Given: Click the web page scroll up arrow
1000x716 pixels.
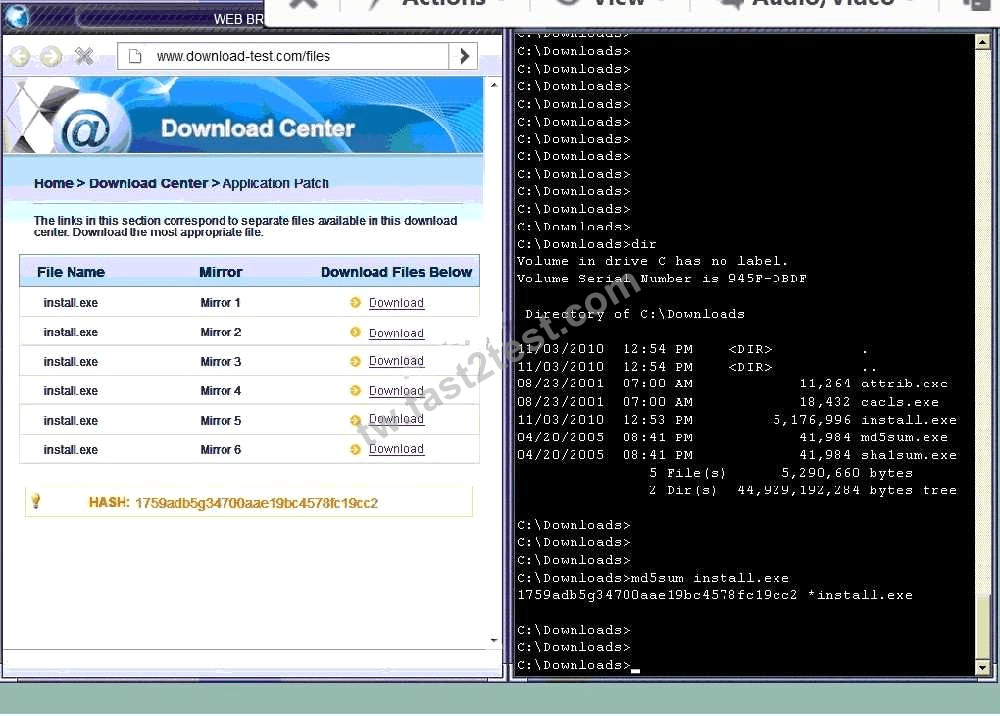Looking at the screenshot, I should tap(494, 85).
